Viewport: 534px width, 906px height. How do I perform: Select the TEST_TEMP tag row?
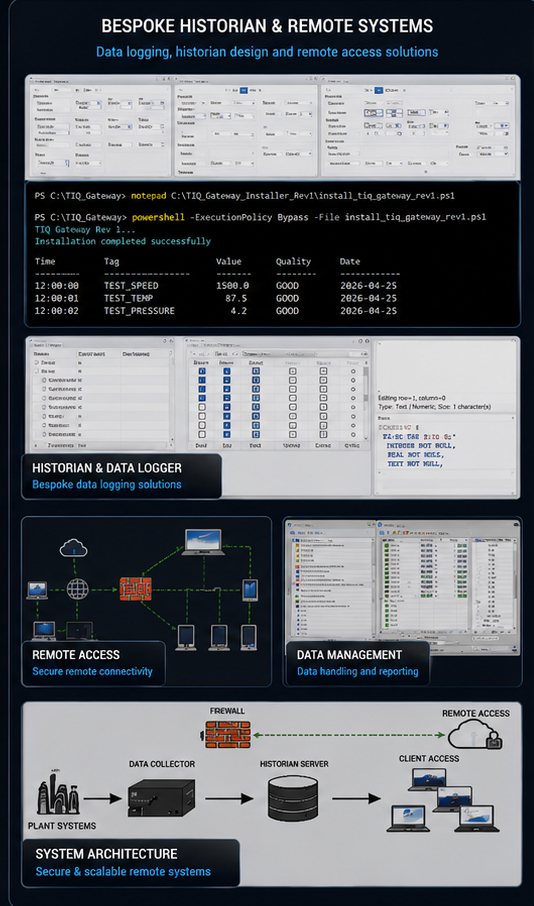[216, 298]
